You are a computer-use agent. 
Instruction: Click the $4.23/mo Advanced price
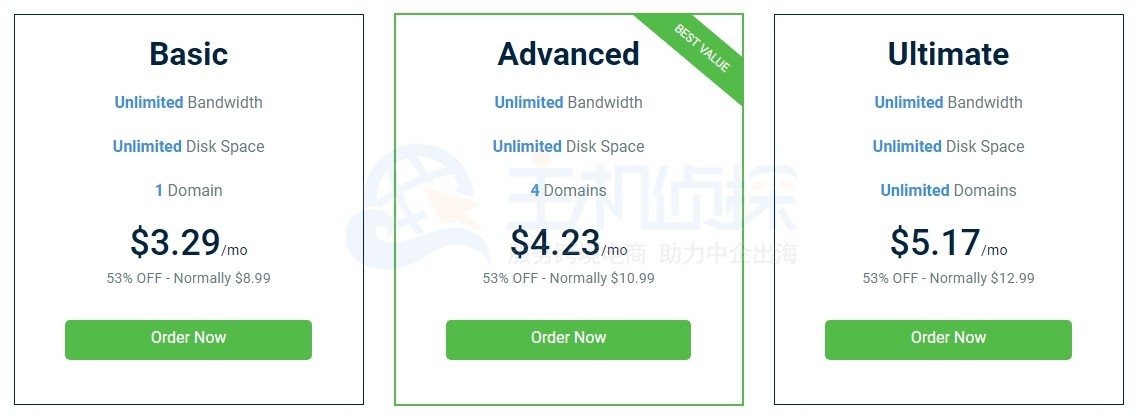tap(568, 243)
